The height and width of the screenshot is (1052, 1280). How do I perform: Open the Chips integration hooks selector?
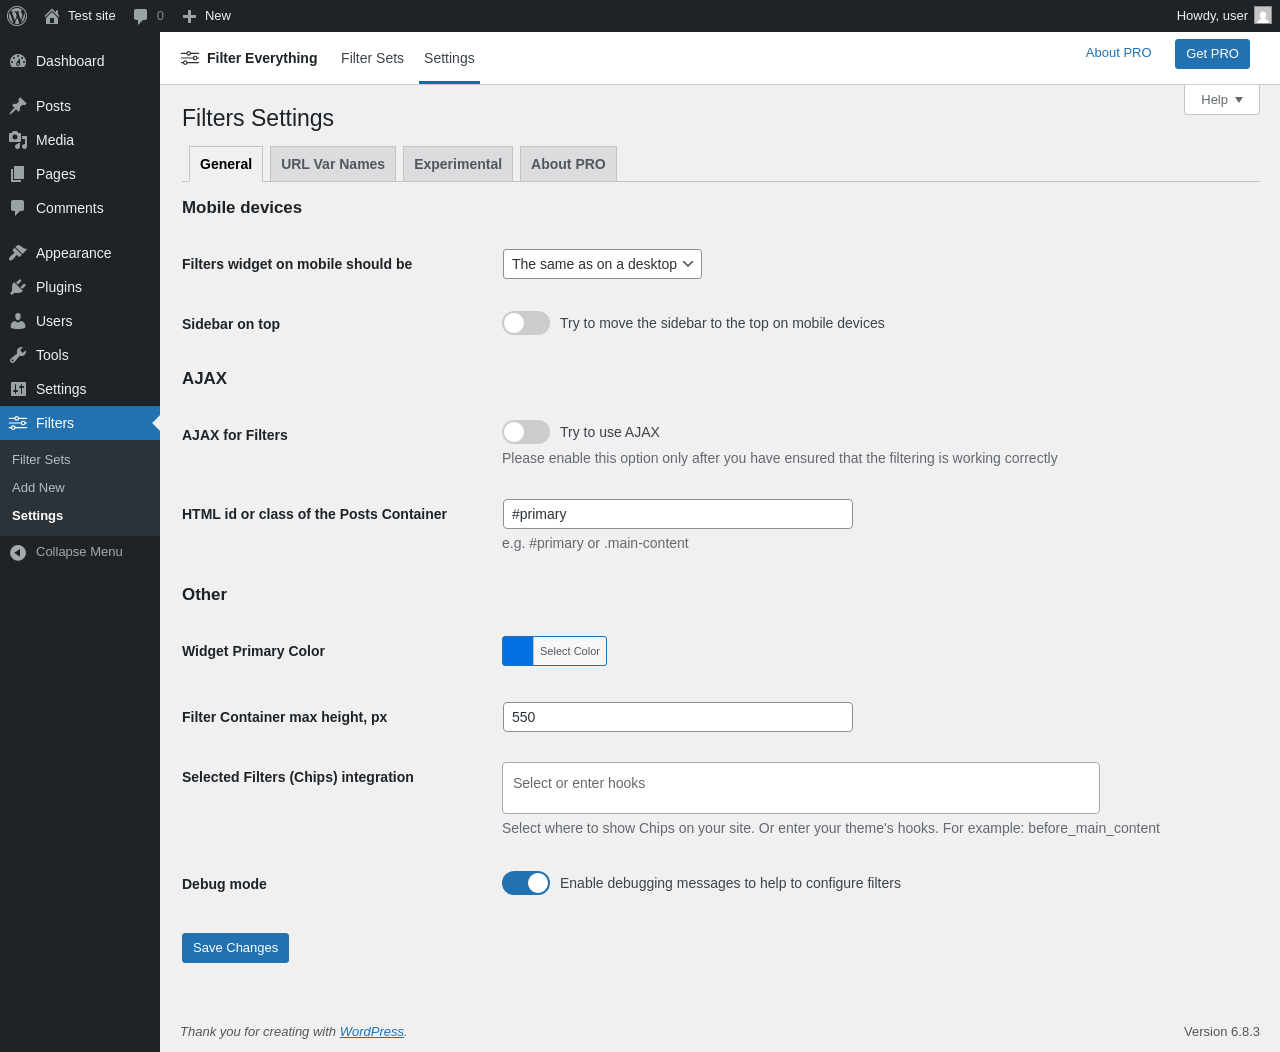[x=800, y=788]
